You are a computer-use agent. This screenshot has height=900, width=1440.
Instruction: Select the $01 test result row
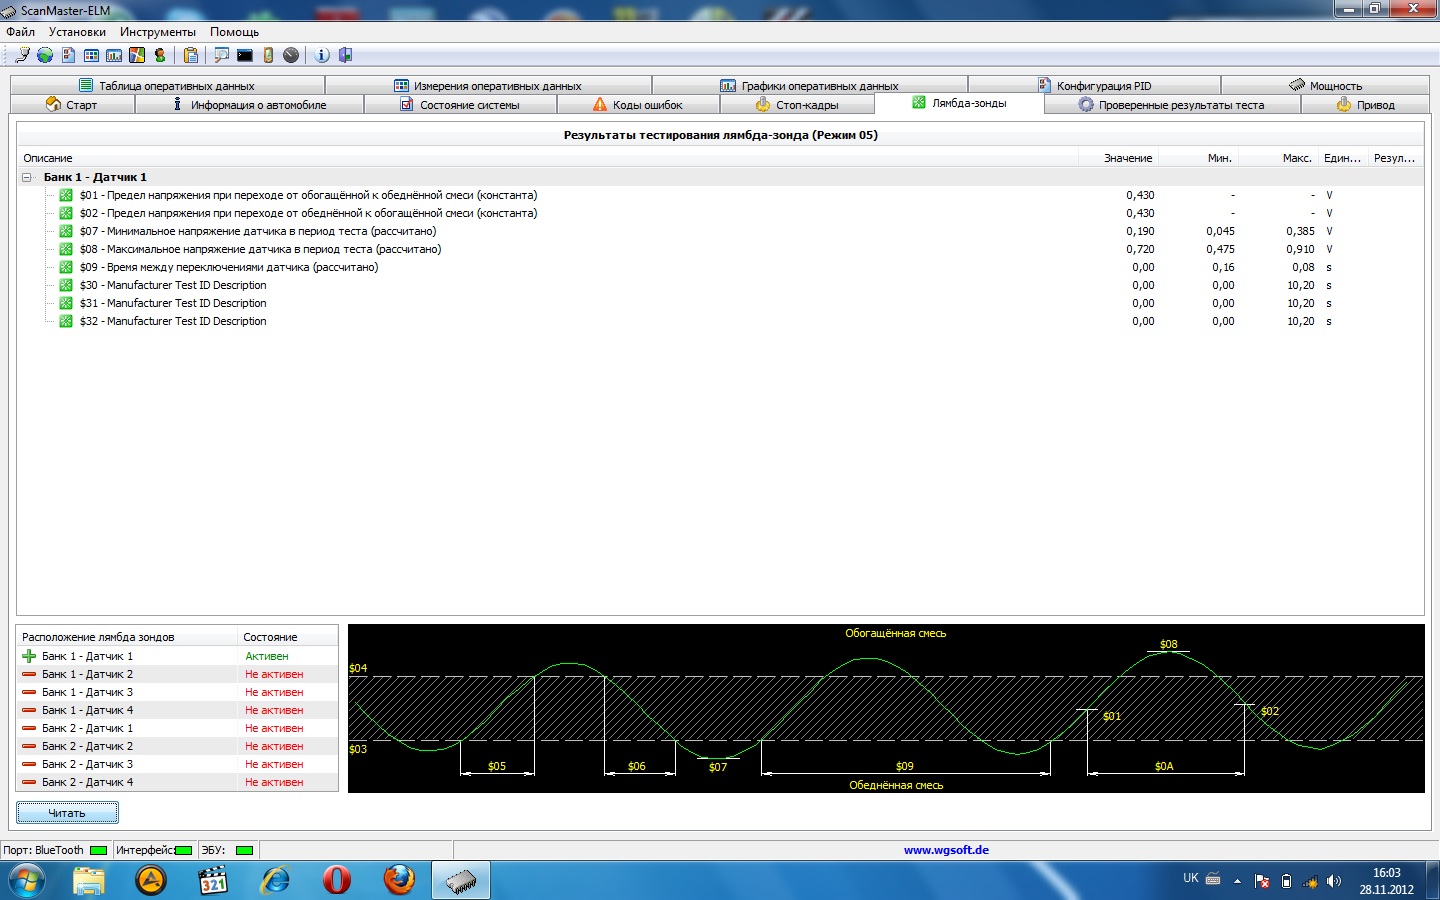720,195
